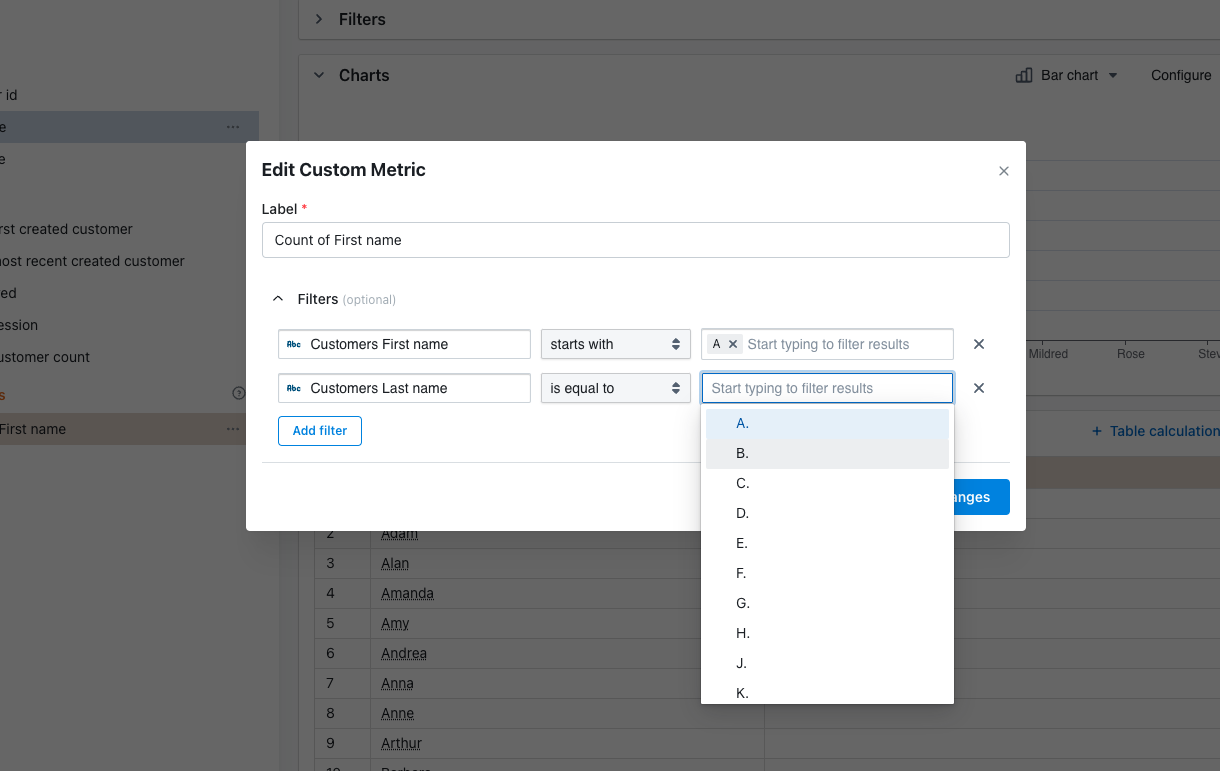This screenshot has width=1220, height=771.
Task: Click the plus icon for Table calculation
Action: click(1097, 431)
